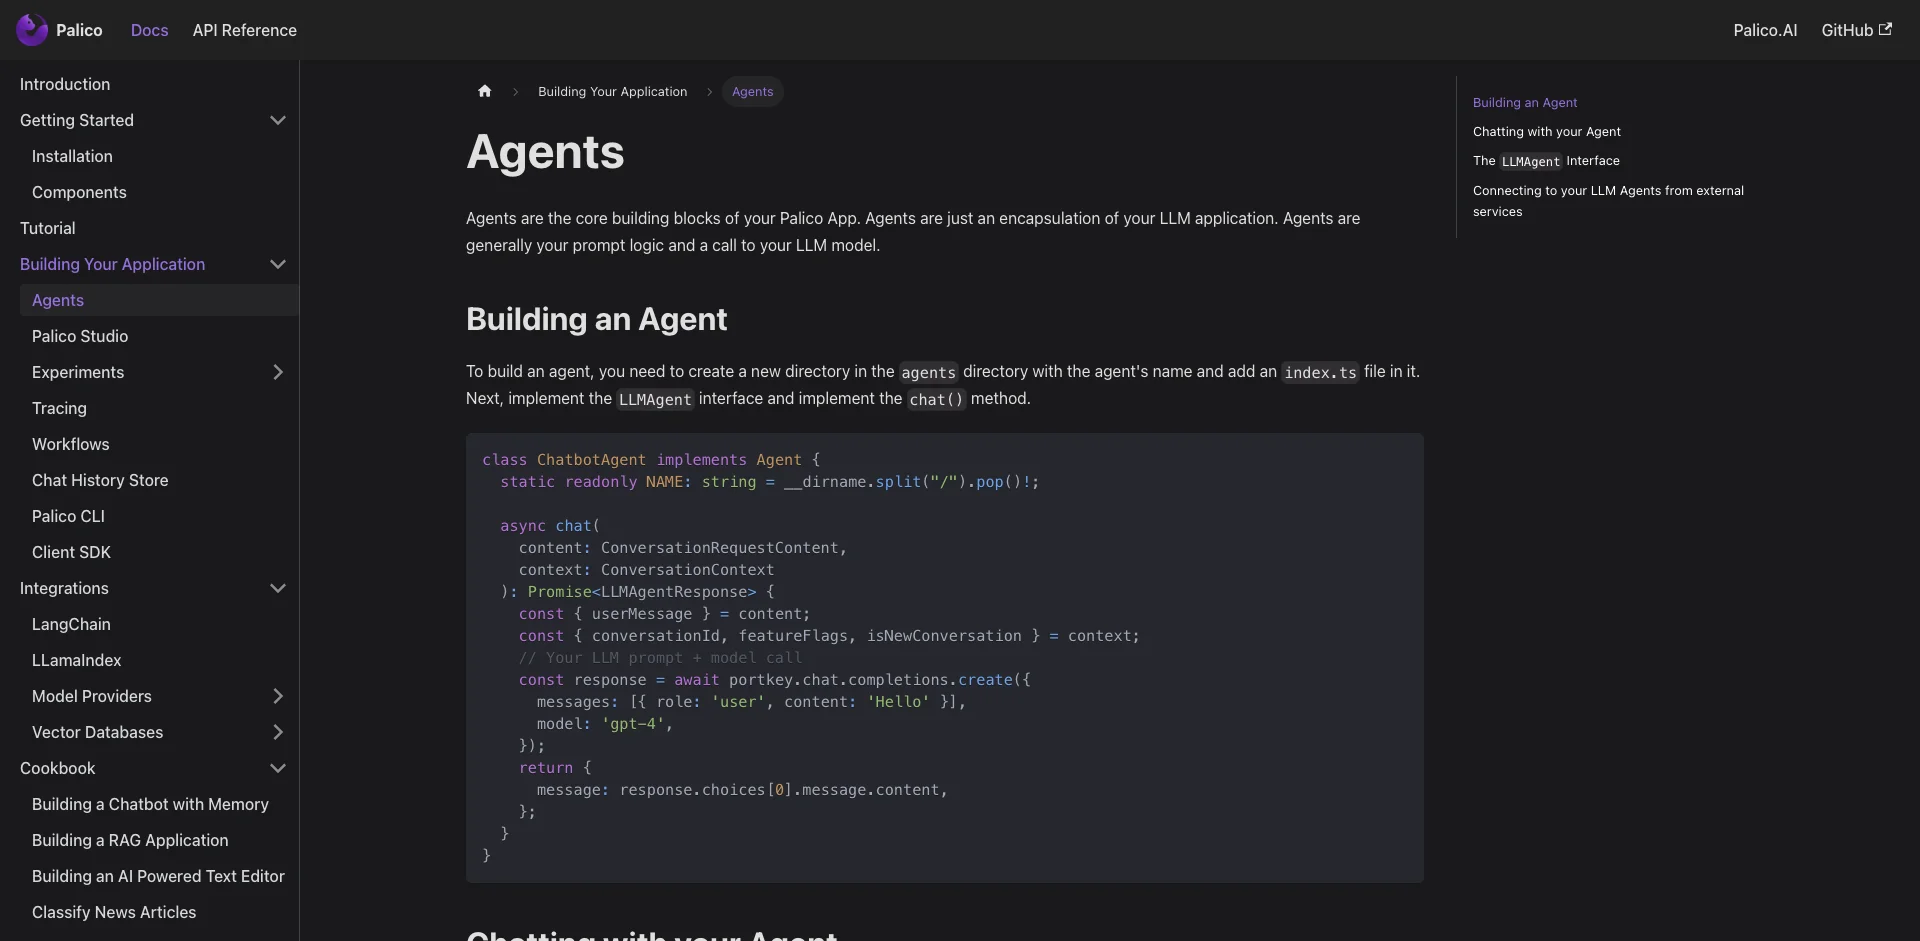Click the Building Your Application breadcrumb
Viewport: 1920px width, 941px height.
click(x=613, y=91)
